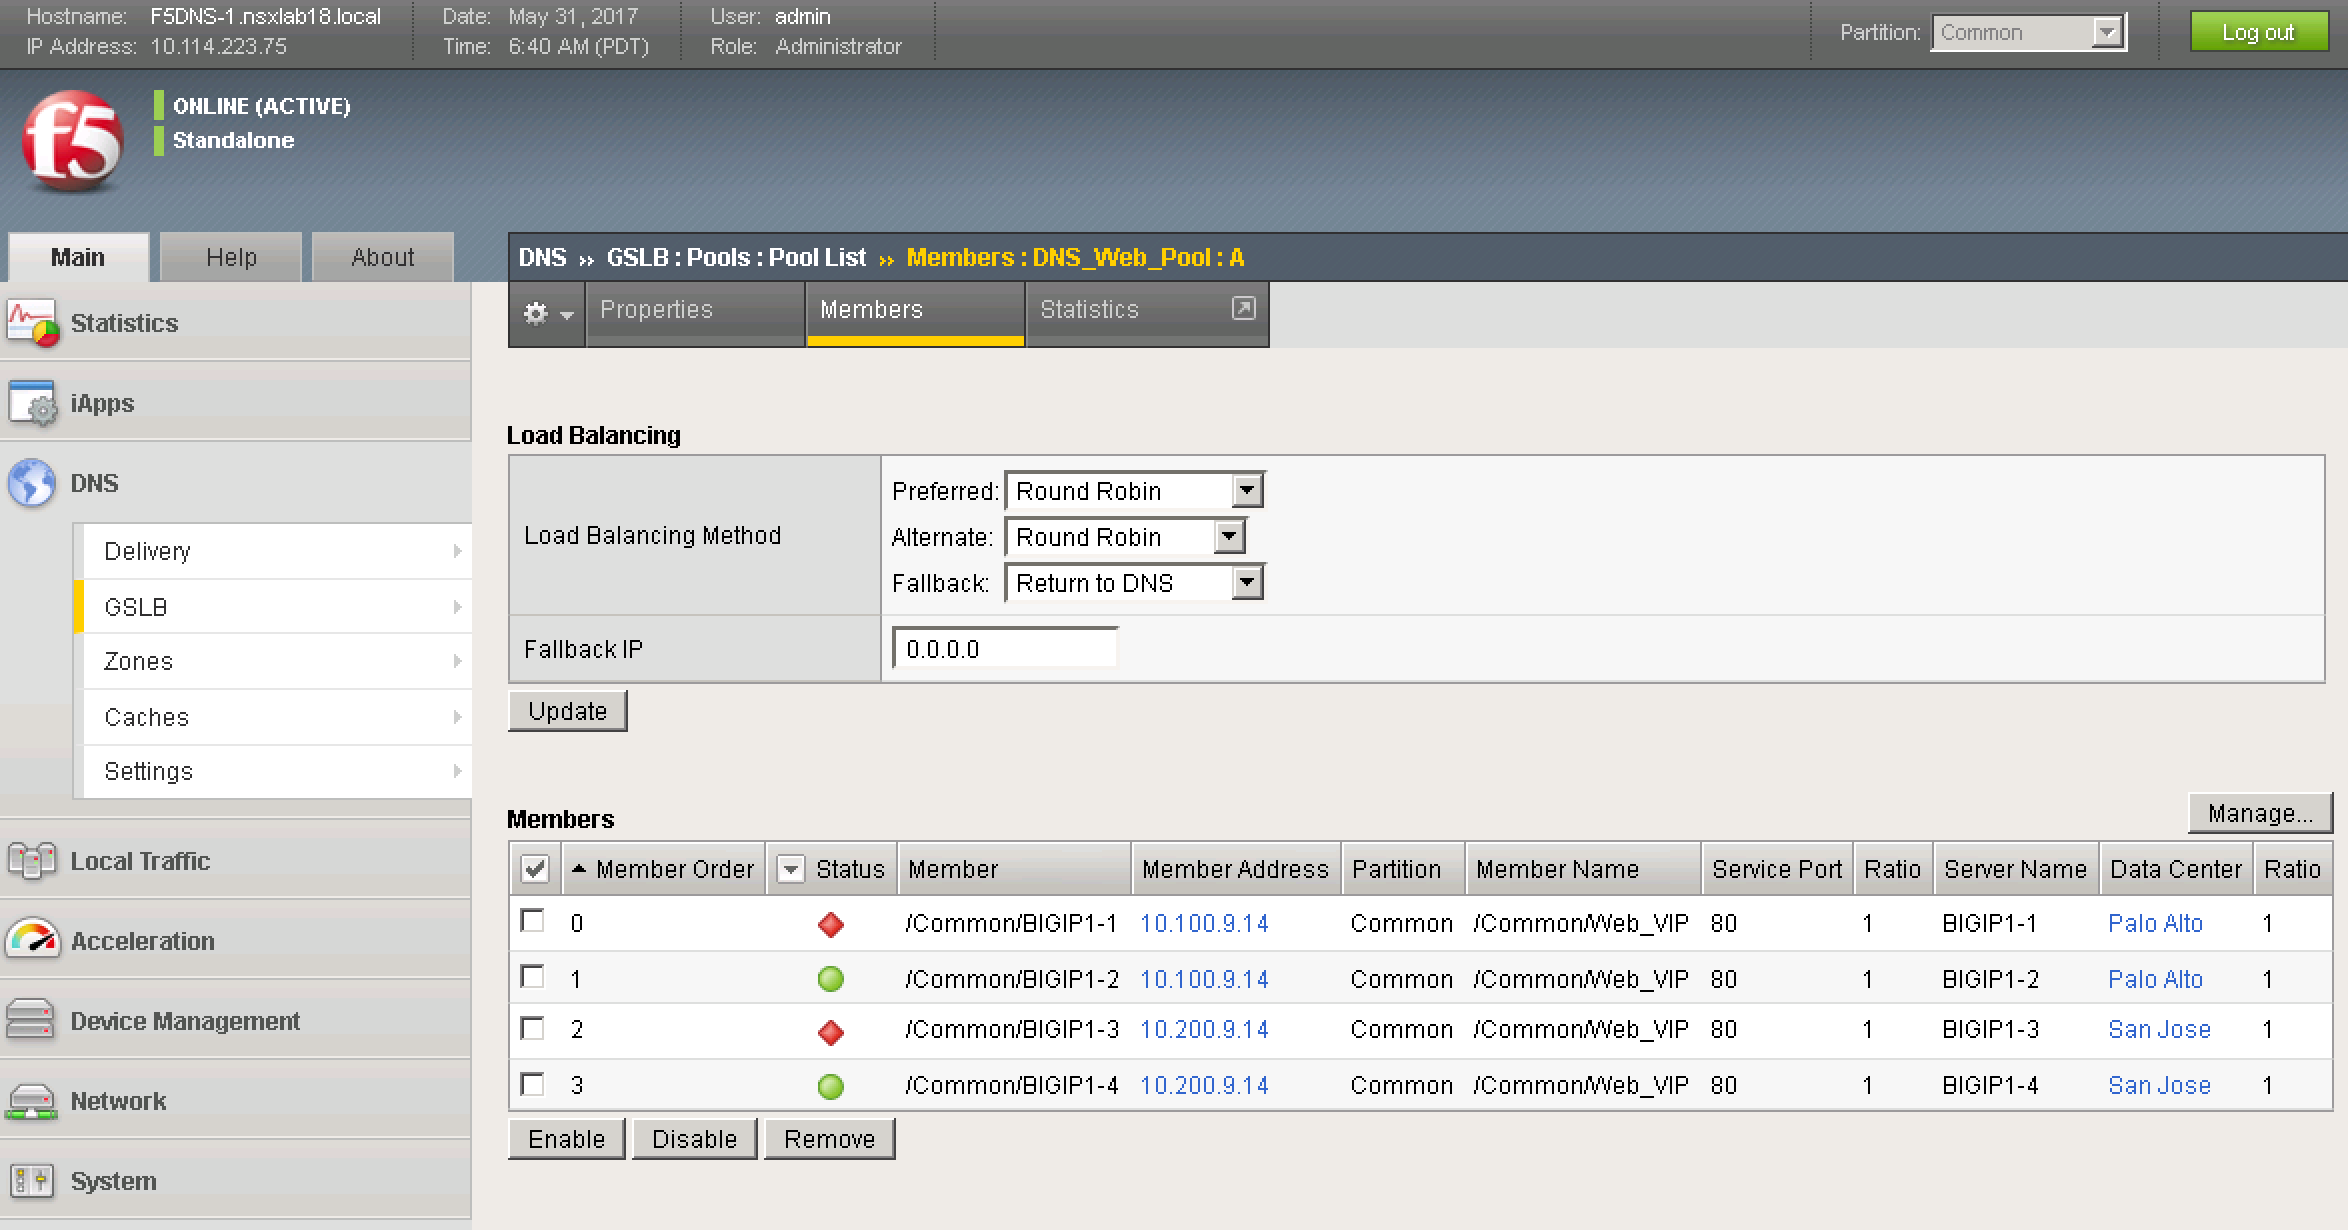Click the Acceleration gauge icon
This screenshot has height=1230, width=2348.
(32, 940)
